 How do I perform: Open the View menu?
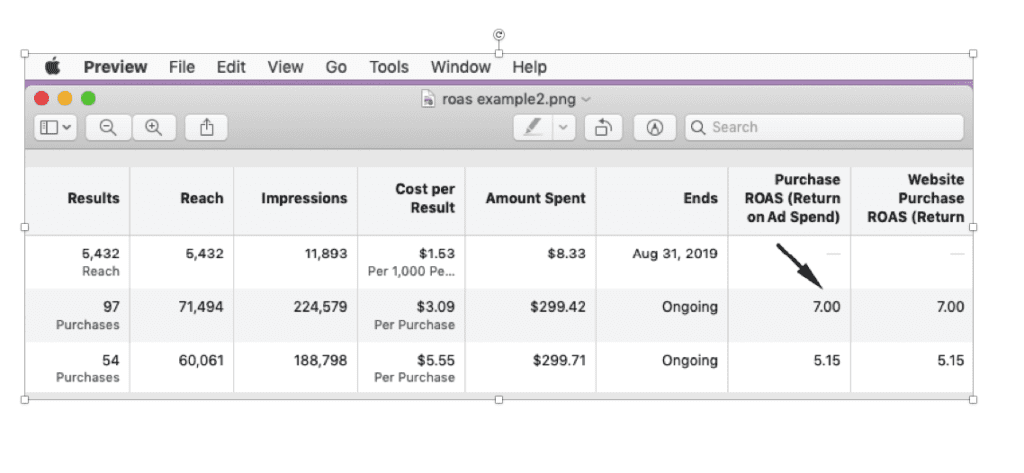[285, 67]
